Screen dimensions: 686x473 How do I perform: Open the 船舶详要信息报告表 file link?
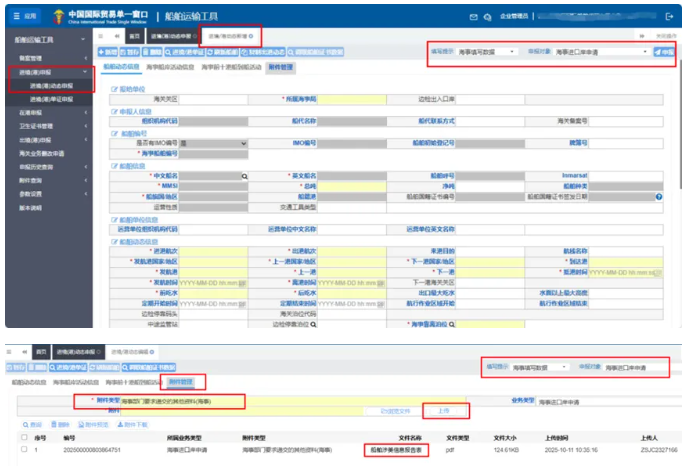pos(397,451)
